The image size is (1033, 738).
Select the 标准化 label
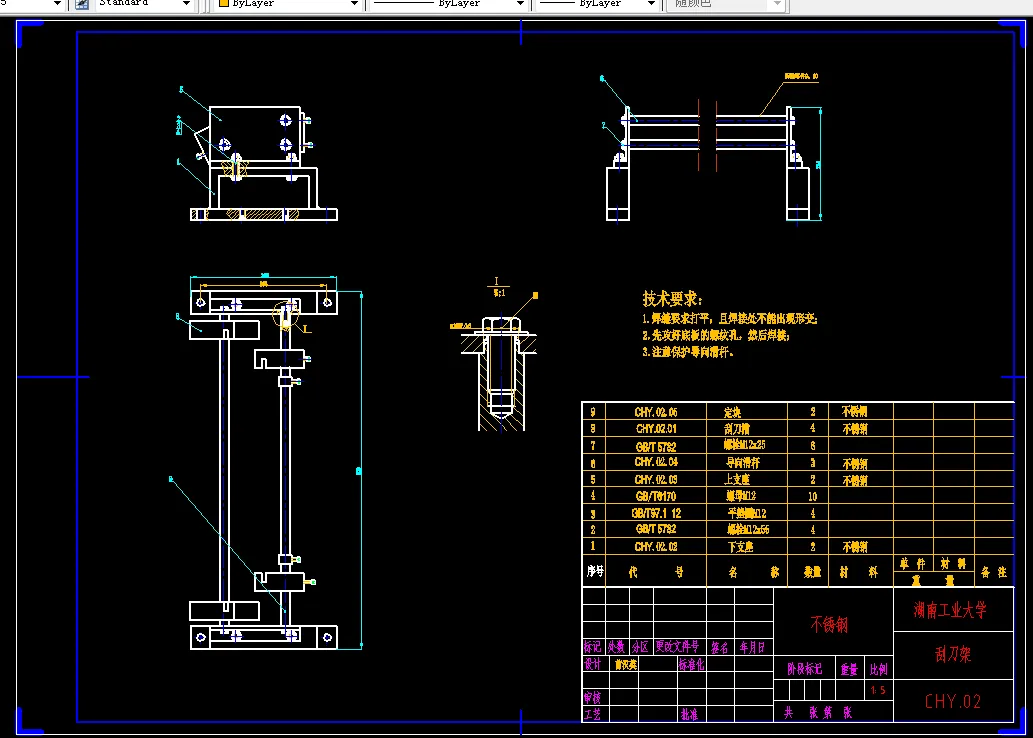[x=691, y=665]
